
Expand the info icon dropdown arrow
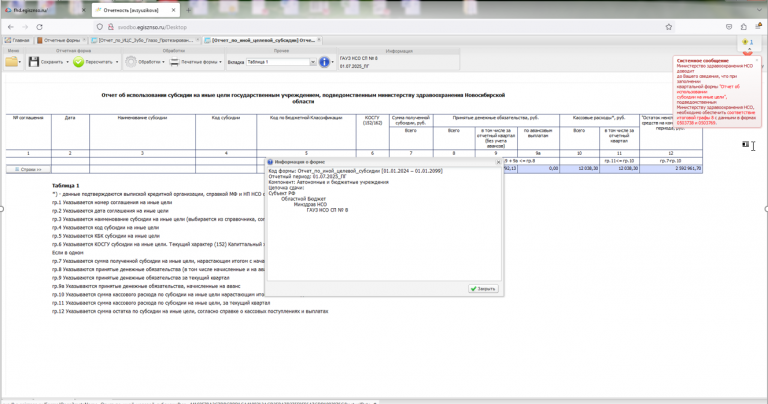(x=333, y=62)
